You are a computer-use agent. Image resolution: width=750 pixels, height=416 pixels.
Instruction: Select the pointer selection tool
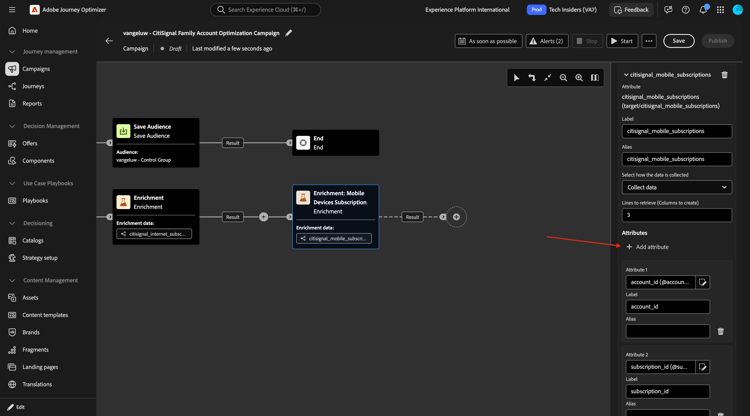click(516, 78)
